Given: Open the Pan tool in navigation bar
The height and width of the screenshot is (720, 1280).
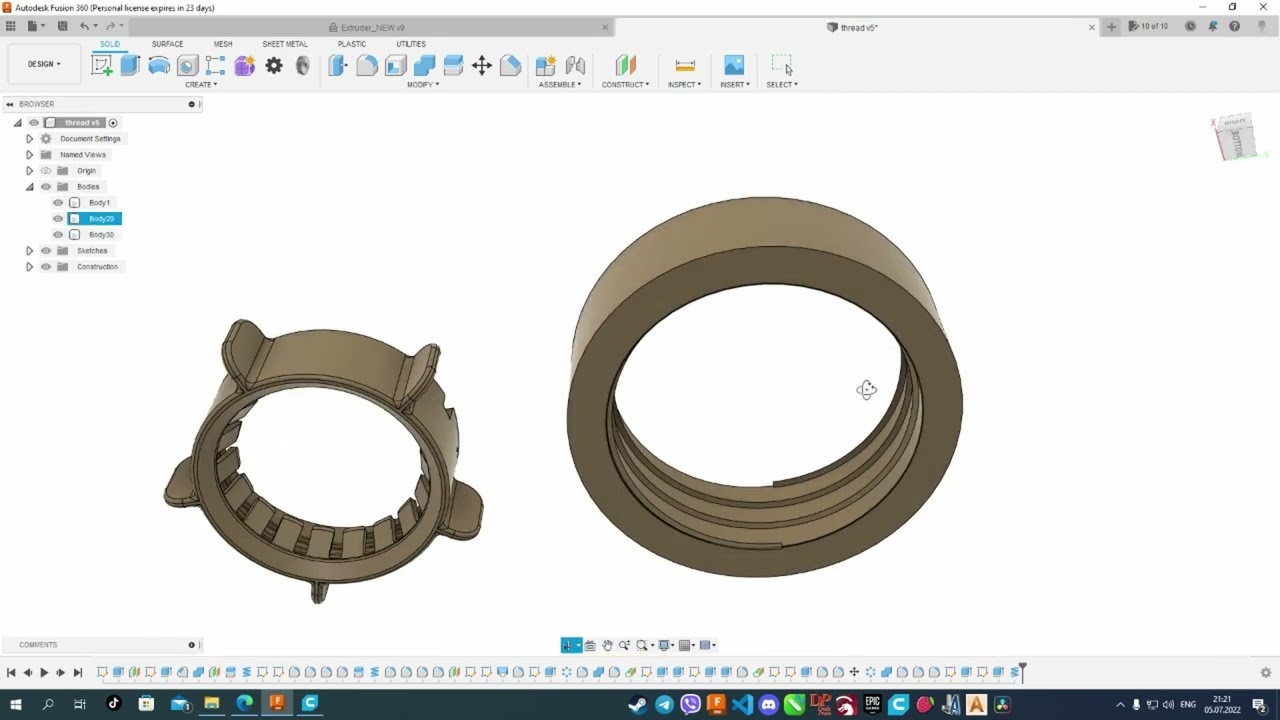Looking at the screenshot, I should 607,645.
